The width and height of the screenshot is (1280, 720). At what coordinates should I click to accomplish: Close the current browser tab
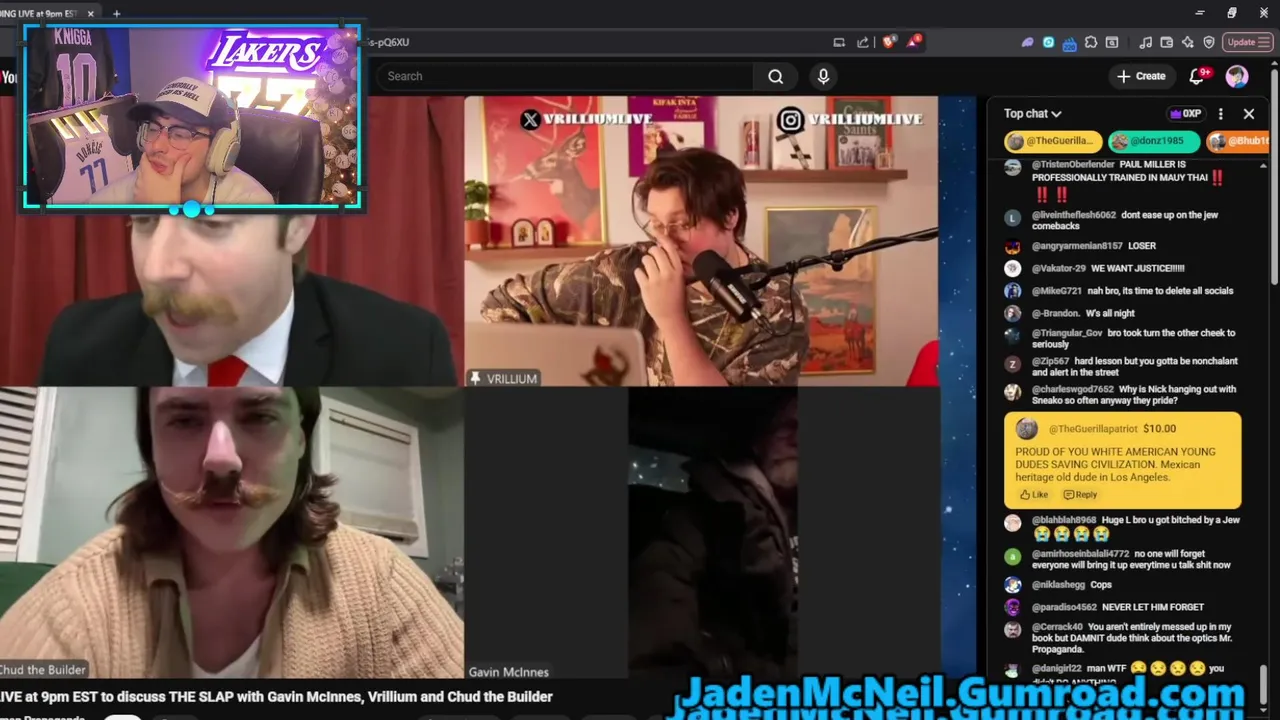91,14
